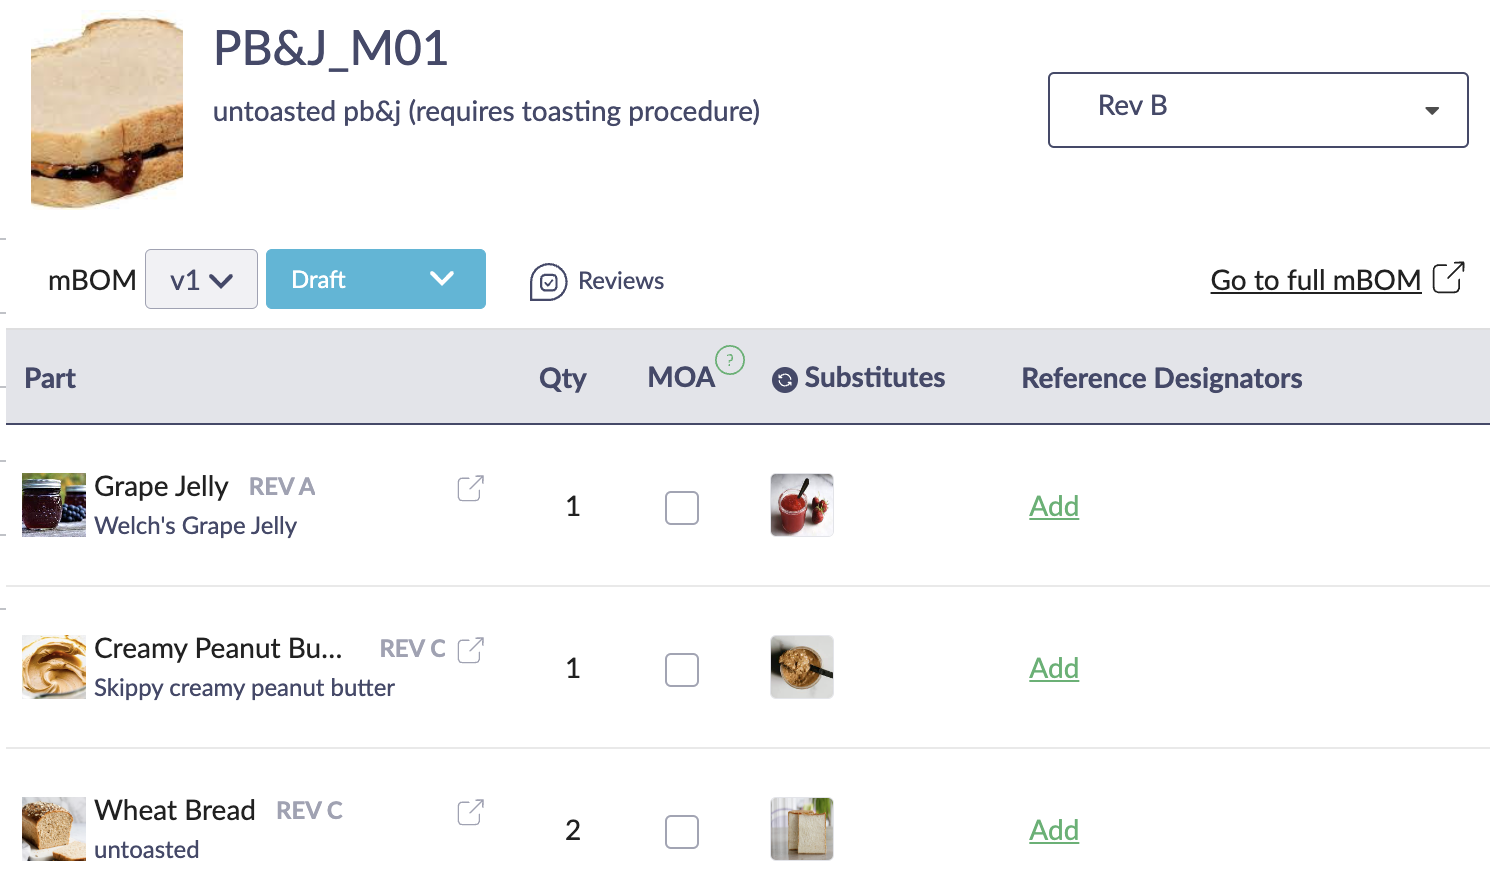Click the Part column header
Image resolution: width=1490 pixels, height=896 pixels.
tap(50, 378)
